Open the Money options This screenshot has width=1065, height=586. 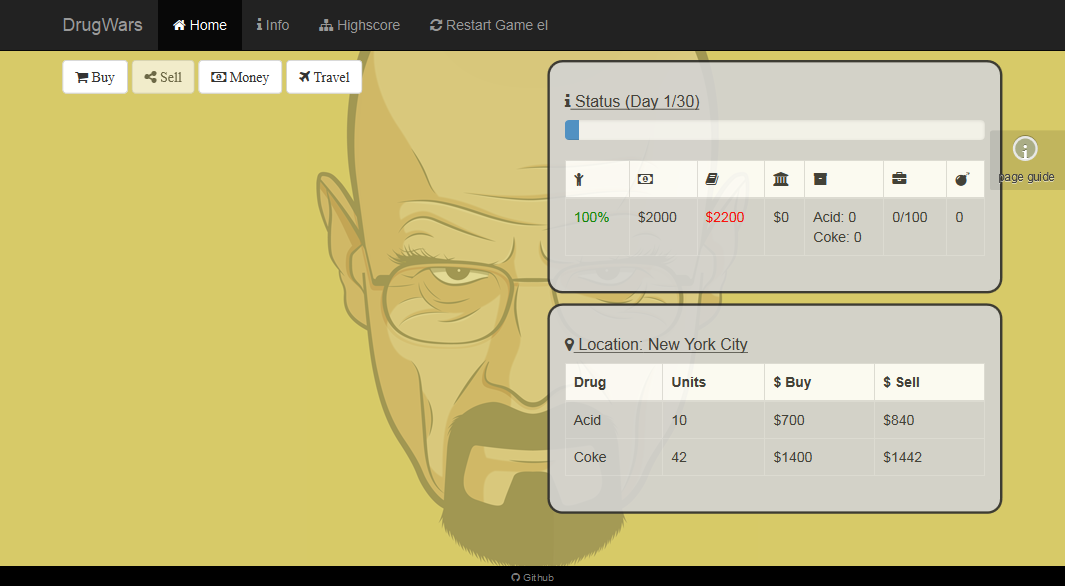tap(240, 77)
